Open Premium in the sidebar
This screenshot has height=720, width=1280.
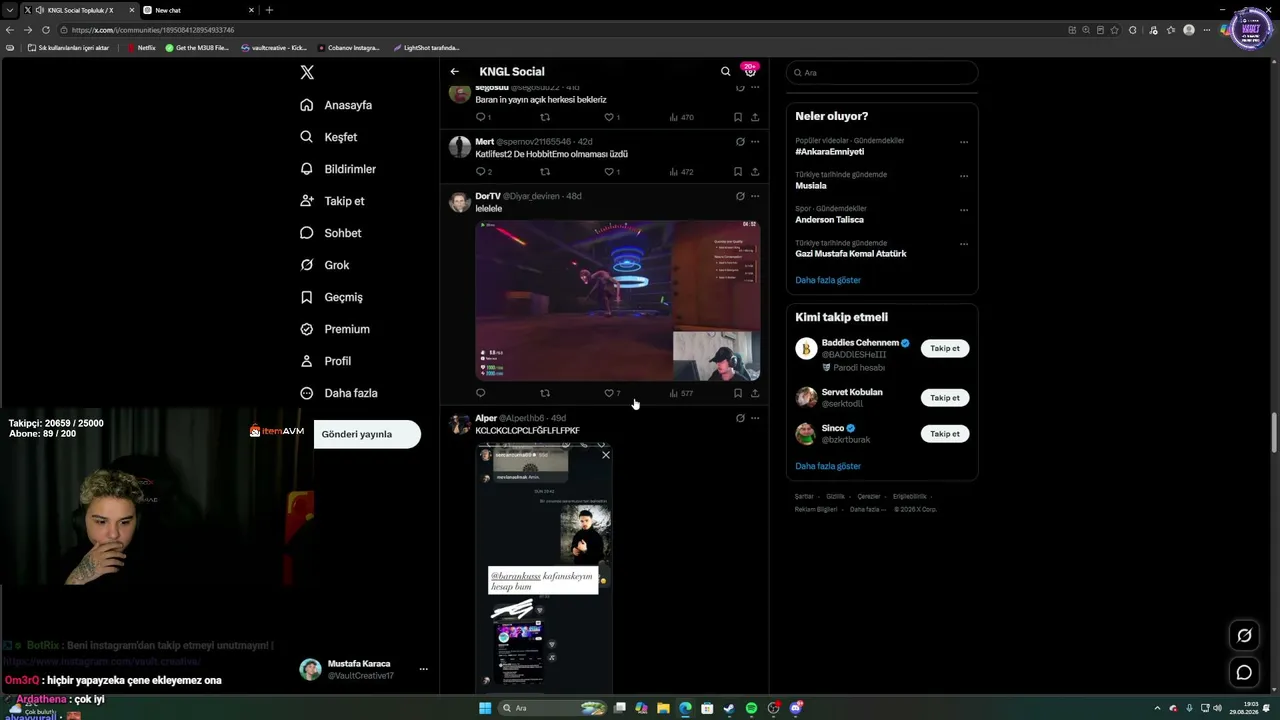[335, 329]
